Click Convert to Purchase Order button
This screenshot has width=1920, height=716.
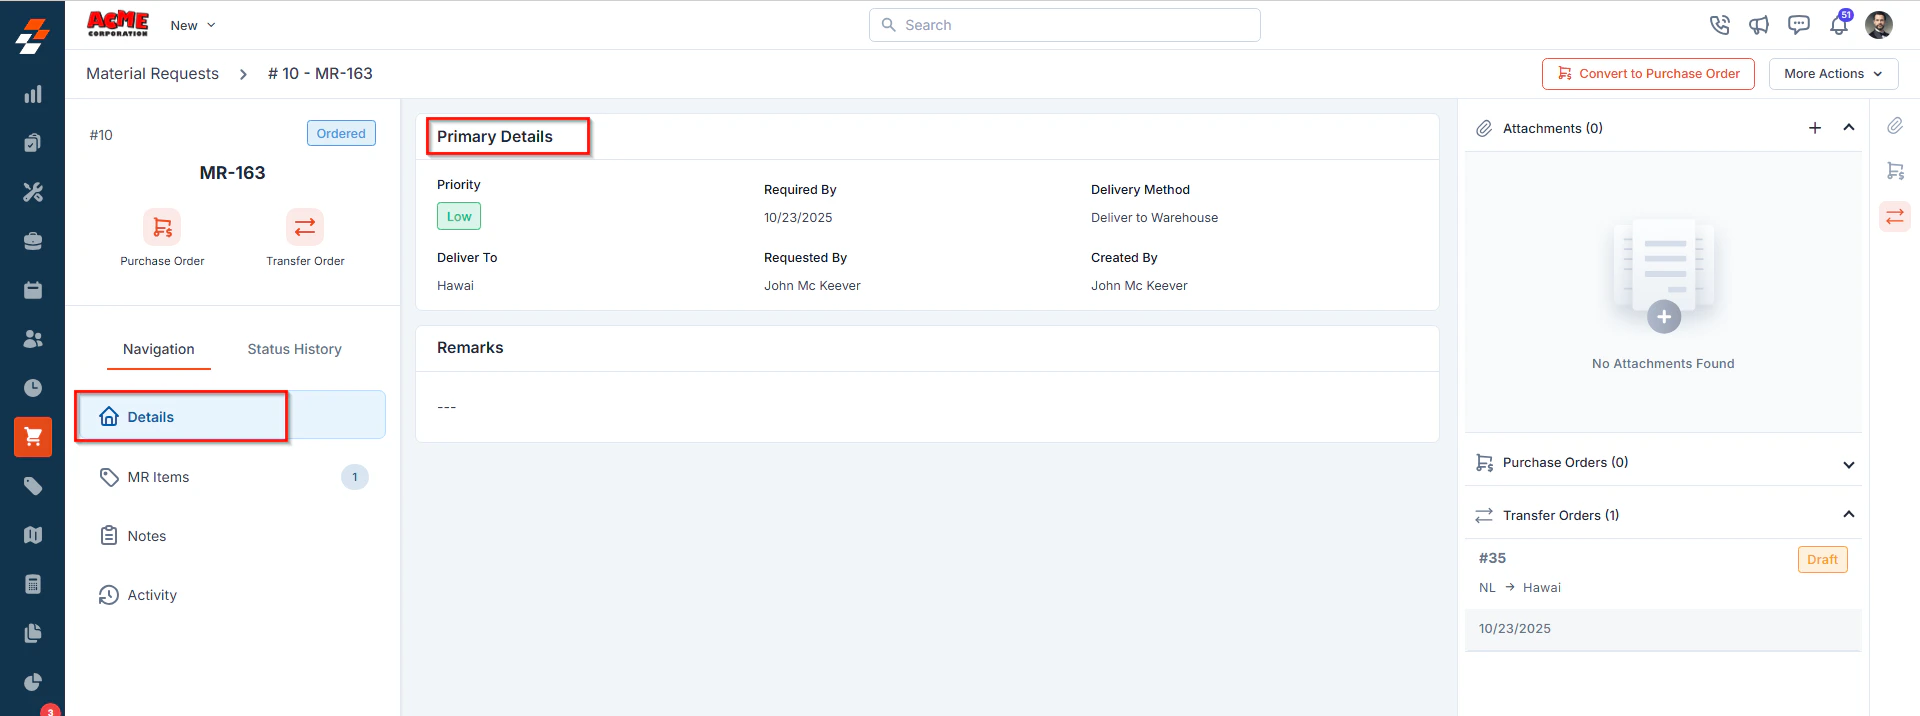[1648, 74]
